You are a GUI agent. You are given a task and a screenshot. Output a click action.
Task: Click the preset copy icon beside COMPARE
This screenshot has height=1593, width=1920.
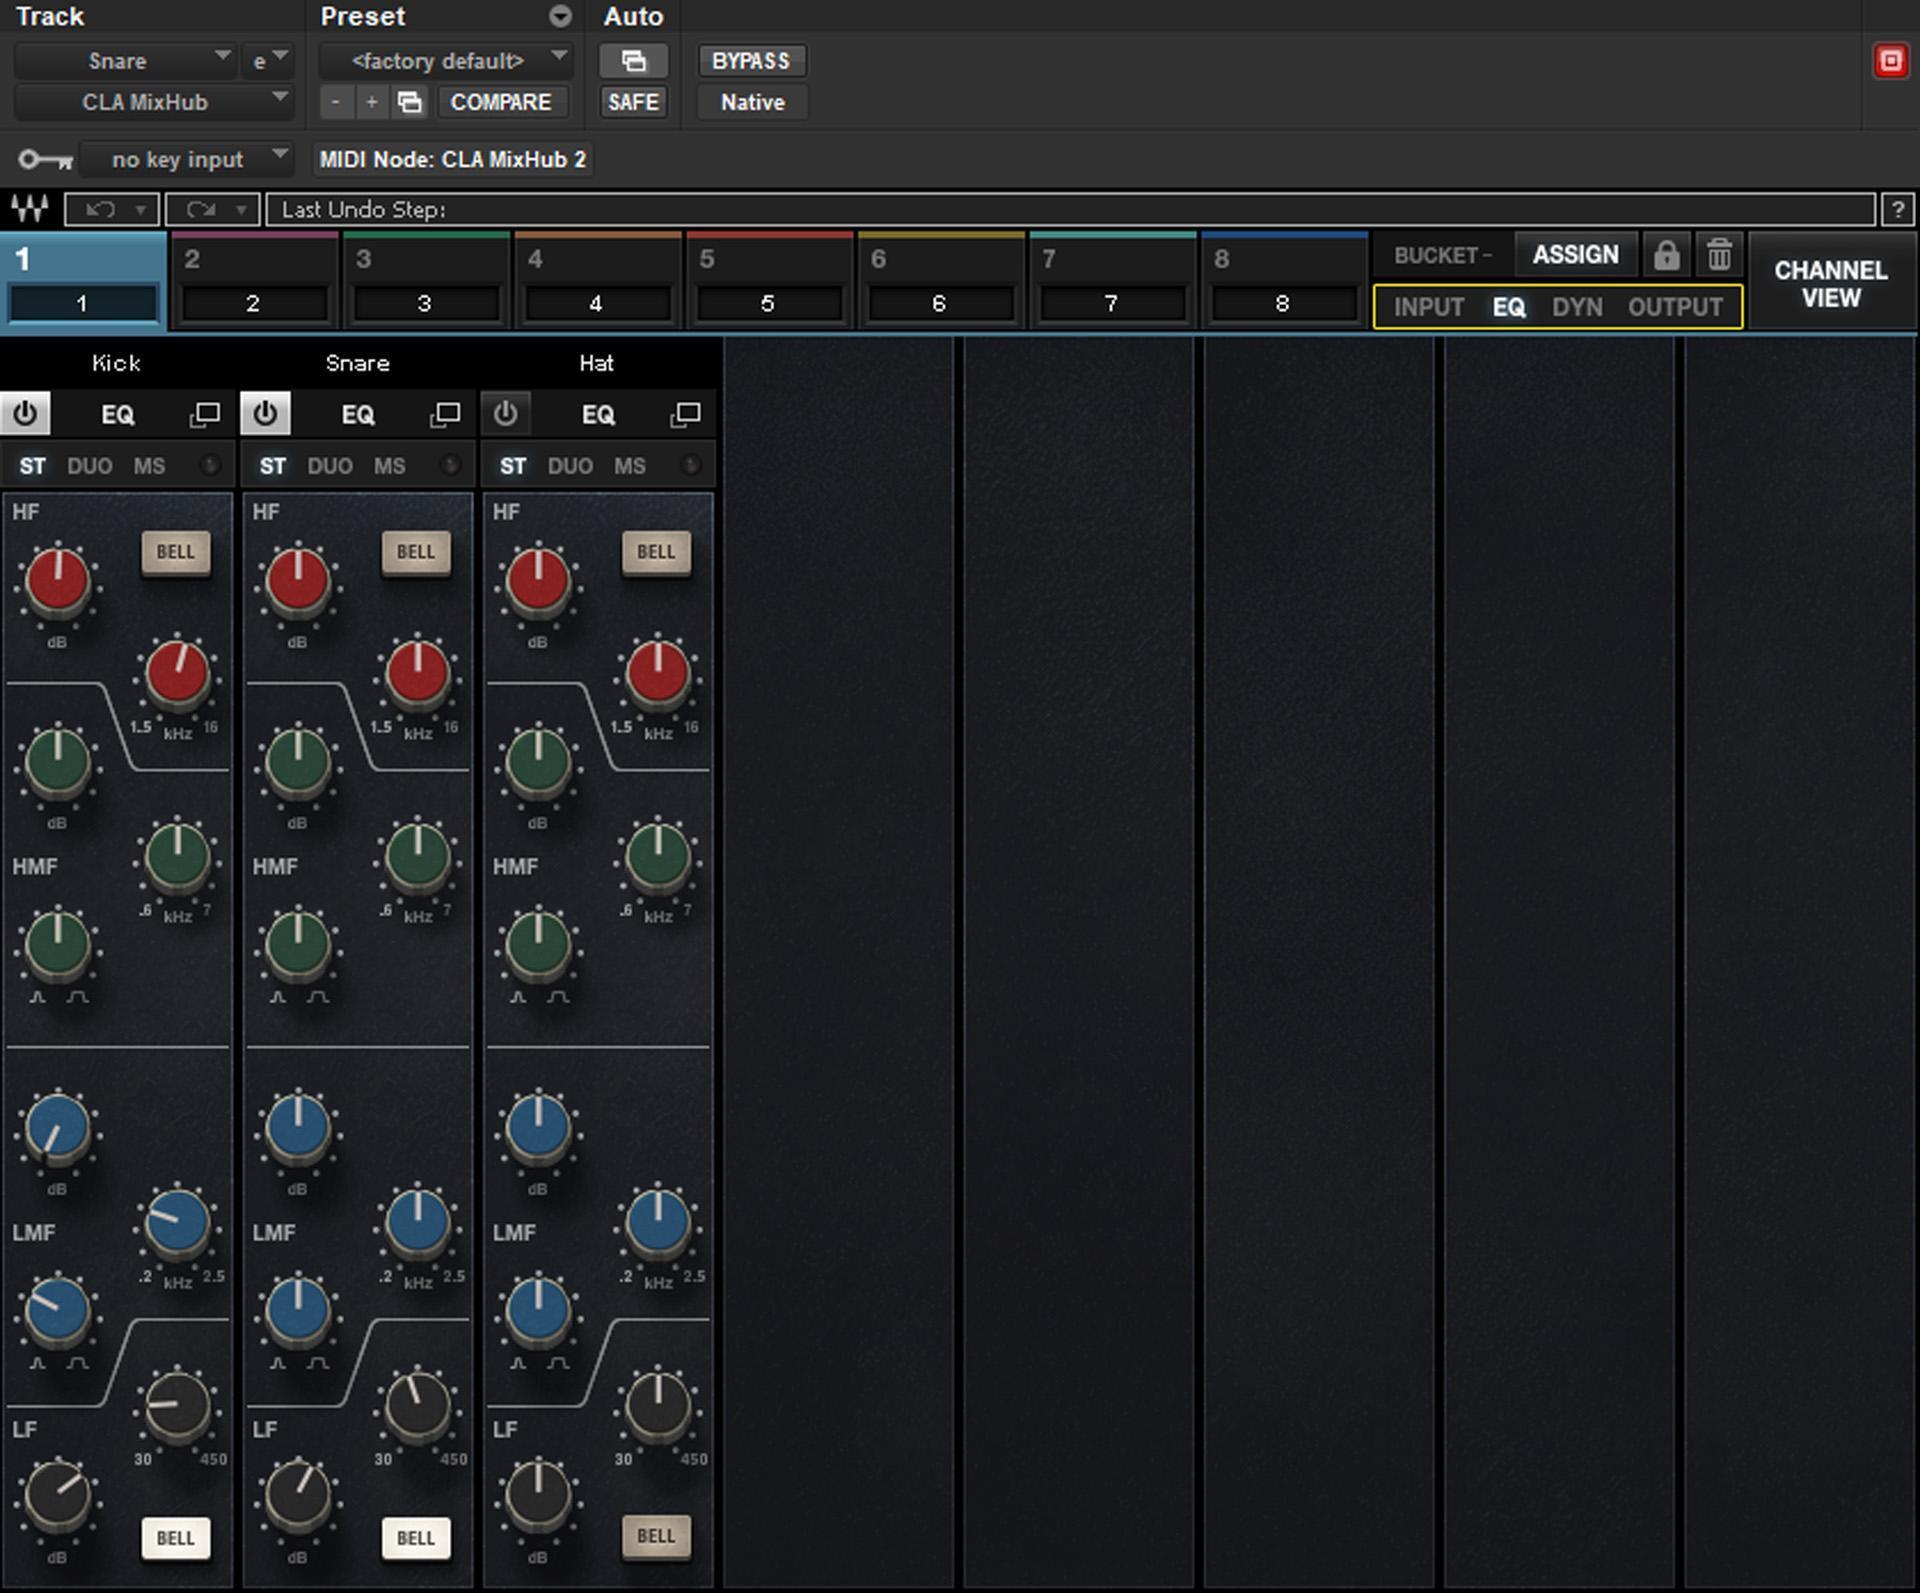pos(408,102)
